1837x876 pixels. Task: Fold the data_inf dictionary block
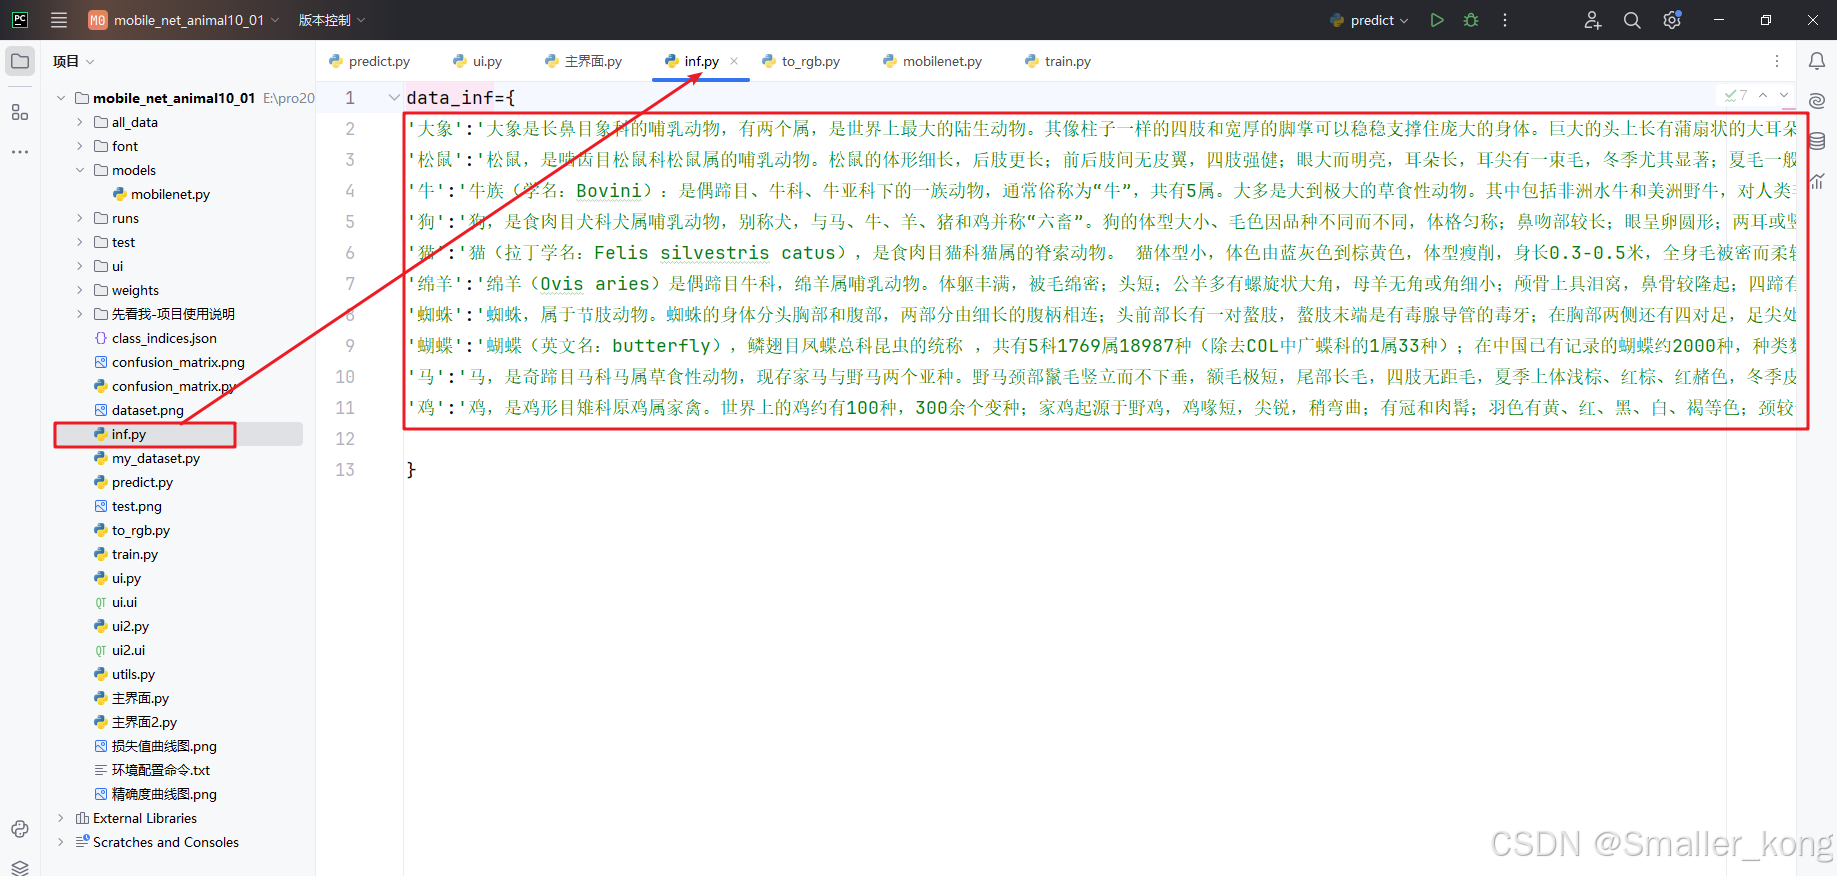[x=394, y=97]
